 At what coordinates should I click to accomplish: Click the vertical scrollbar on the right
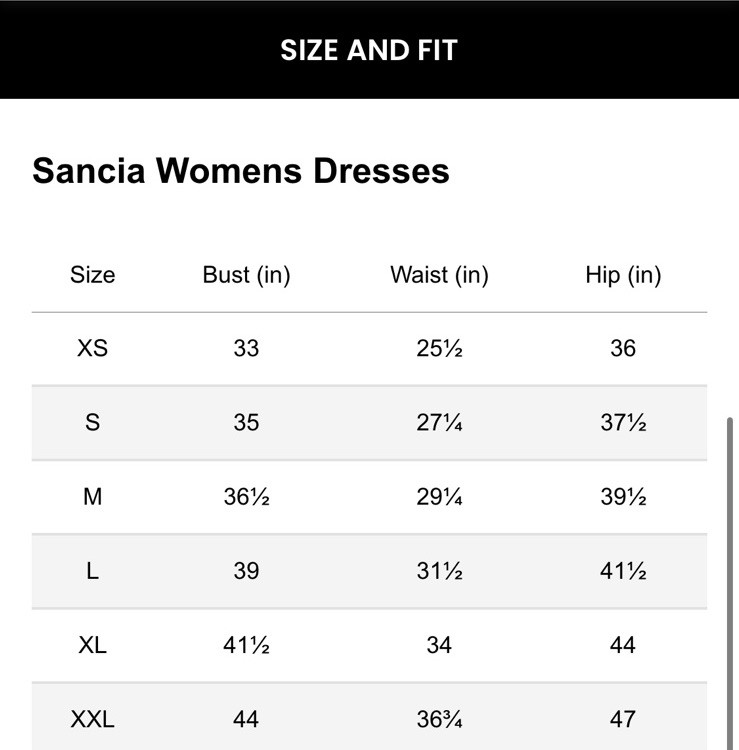pos(731,580)
